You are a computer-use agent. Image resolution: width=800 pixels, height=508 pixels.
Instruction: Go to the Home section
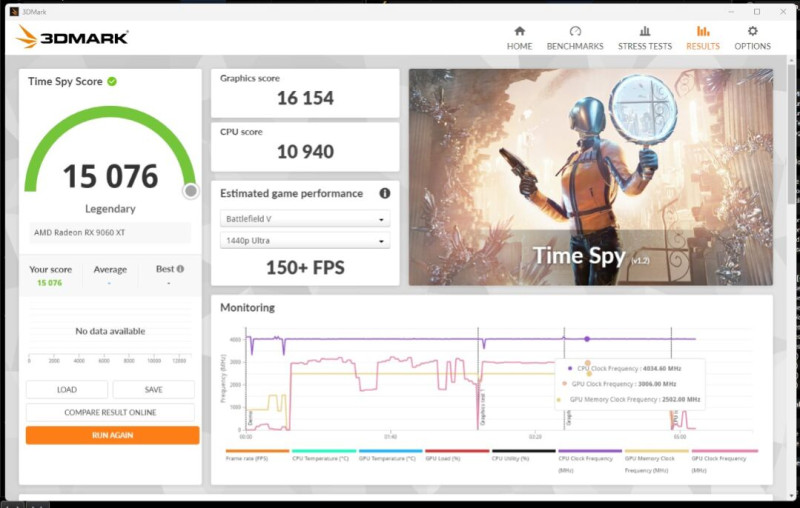click(519, 38)
